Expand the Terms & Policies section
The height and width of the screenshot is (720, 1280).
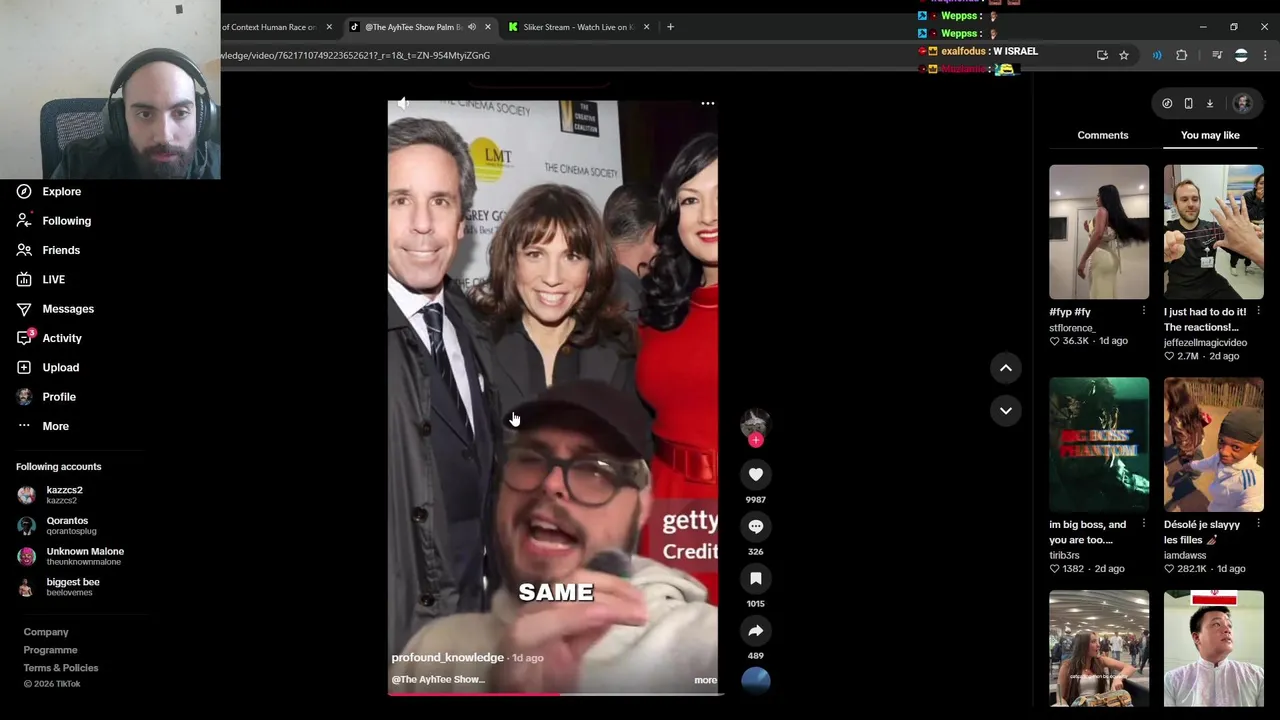click(61, 668)
